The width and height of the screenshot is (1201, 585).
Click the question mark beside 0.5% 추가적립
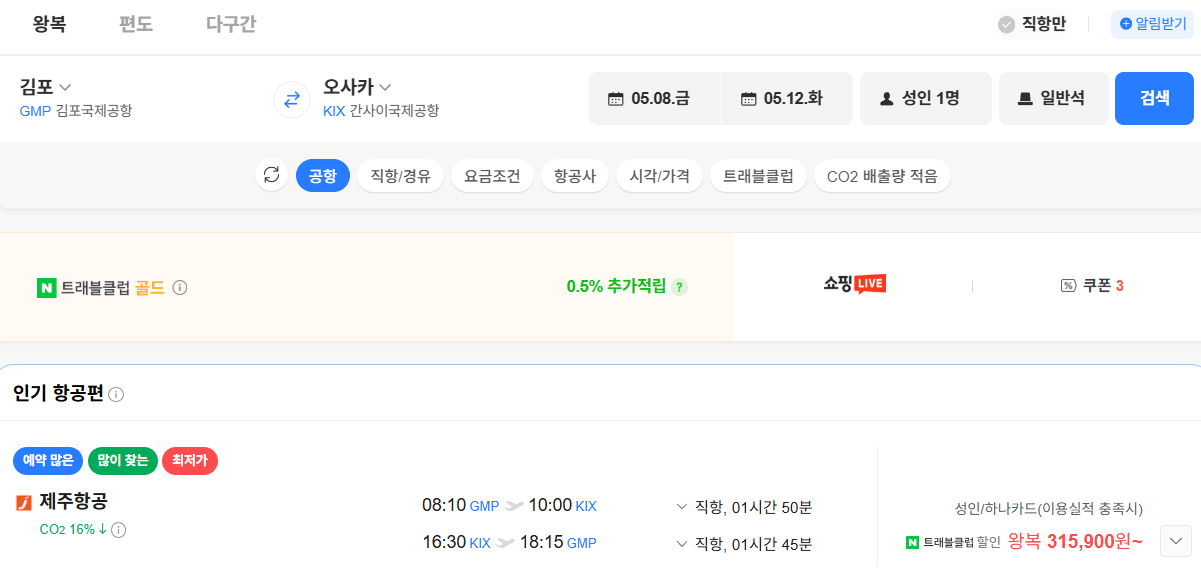coord(680,287)
